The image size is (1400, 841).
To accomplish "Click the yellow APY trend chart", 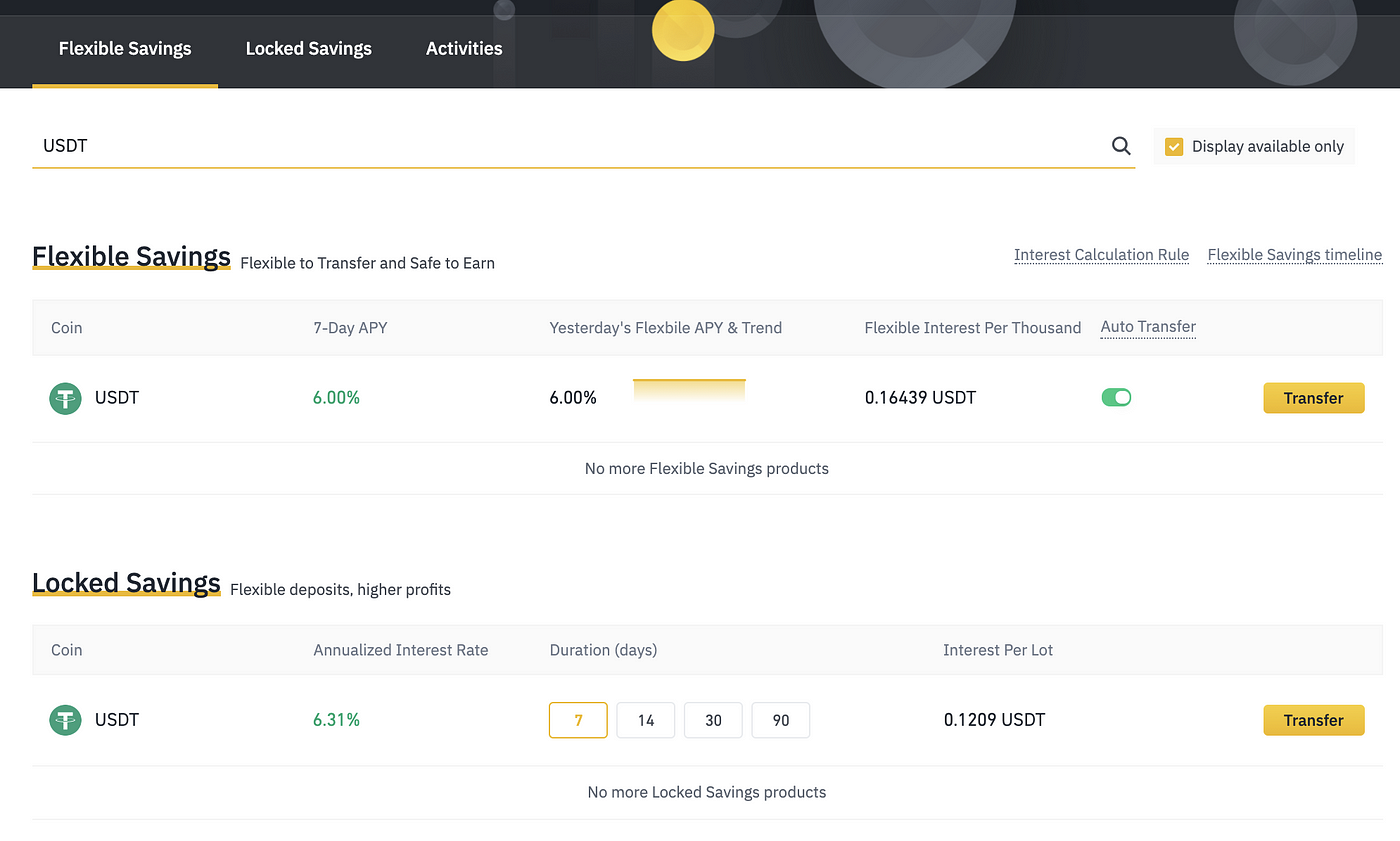I will coord(689,391).
